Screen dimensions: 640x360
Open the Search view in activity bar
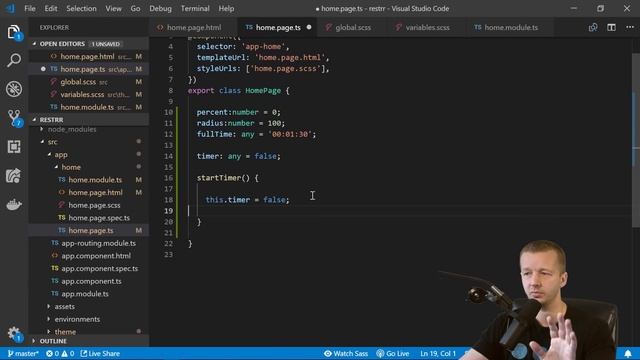point(14,60)
